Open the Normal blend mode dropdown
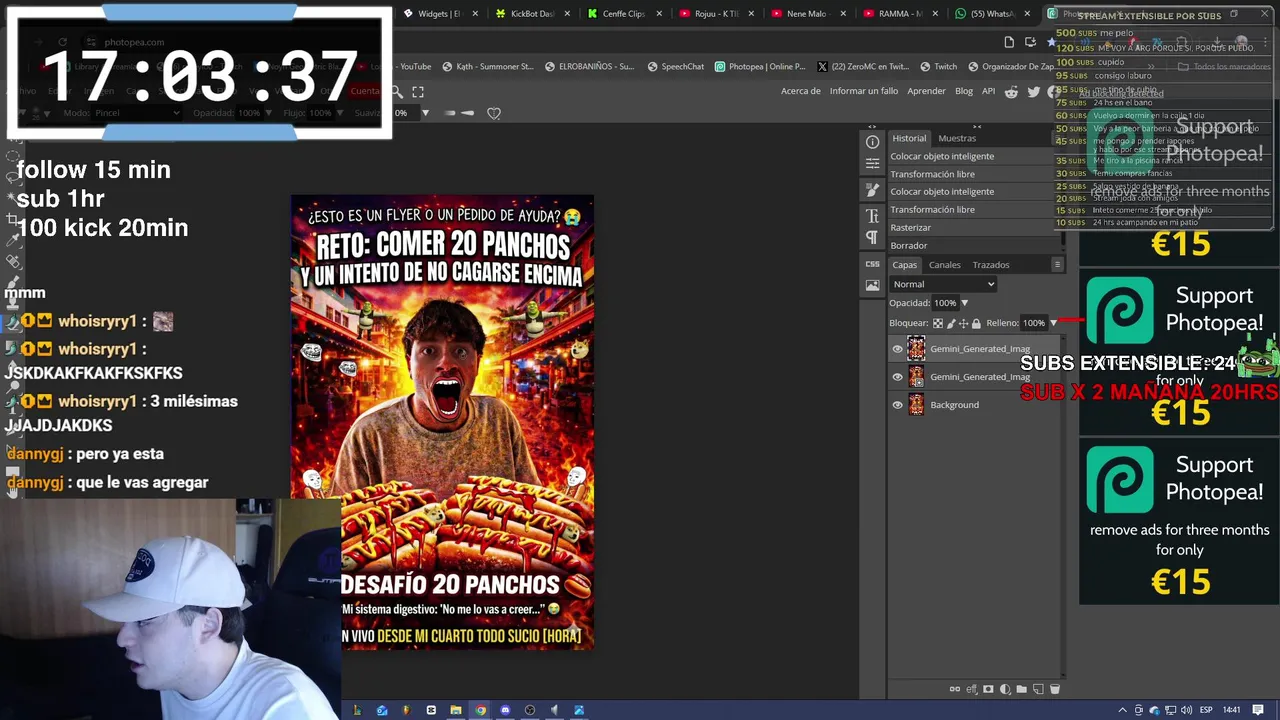 (943, 284)
